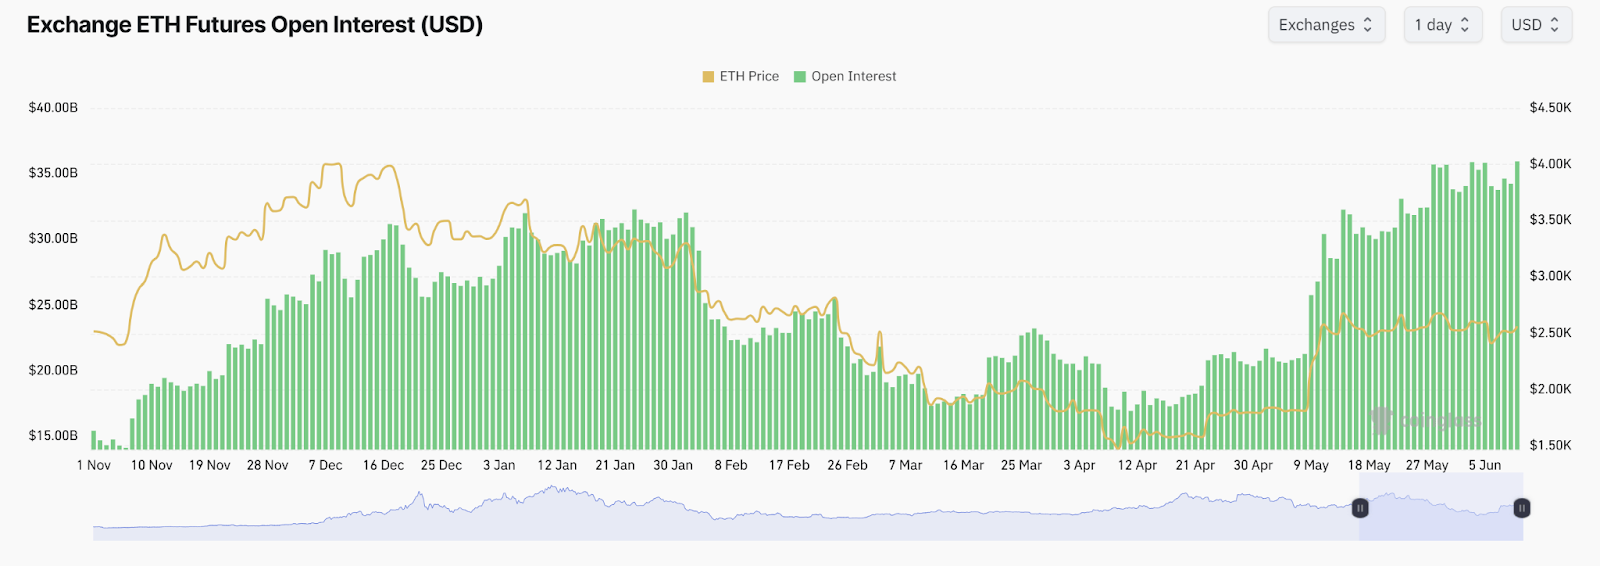Click the chart title Exchange ETH Futures Open Interest
The height and width of the screenshot is (566, 1600).
pyautogui.click(x=255, y=25)
